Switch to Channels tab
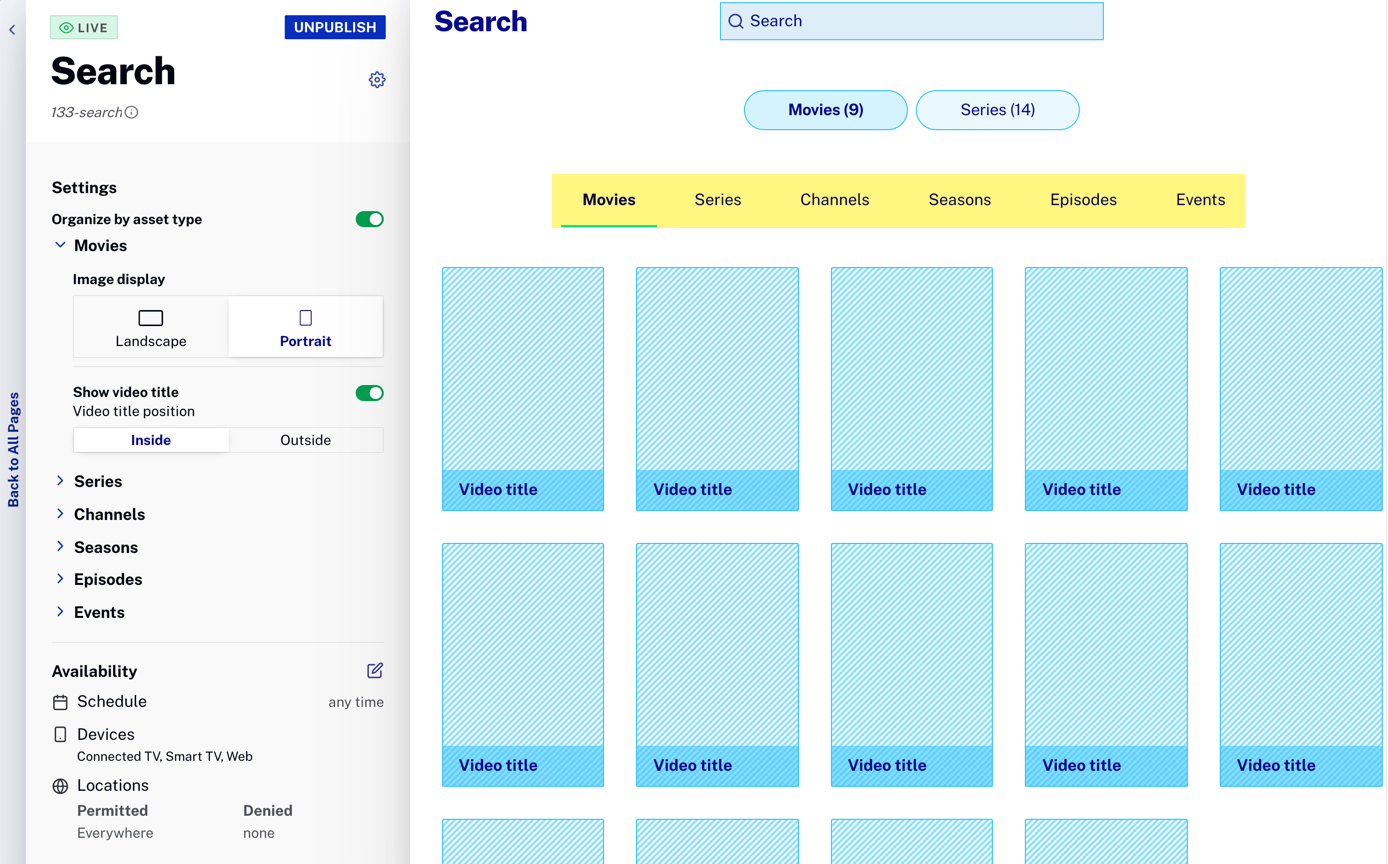 pyautogui.click(x=835, y=200)
